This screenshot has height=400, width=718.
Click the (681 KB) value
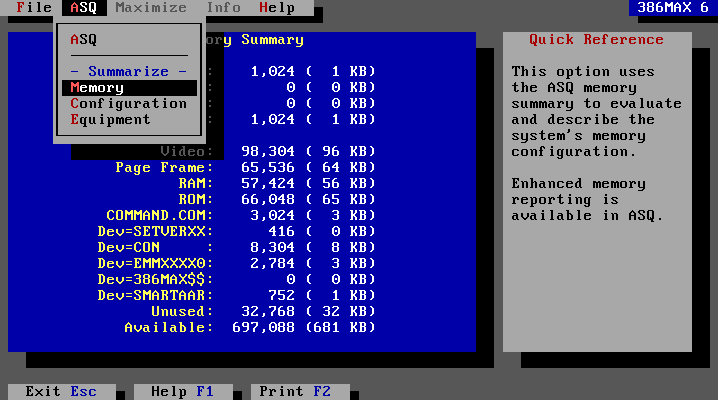pos(340,328)
